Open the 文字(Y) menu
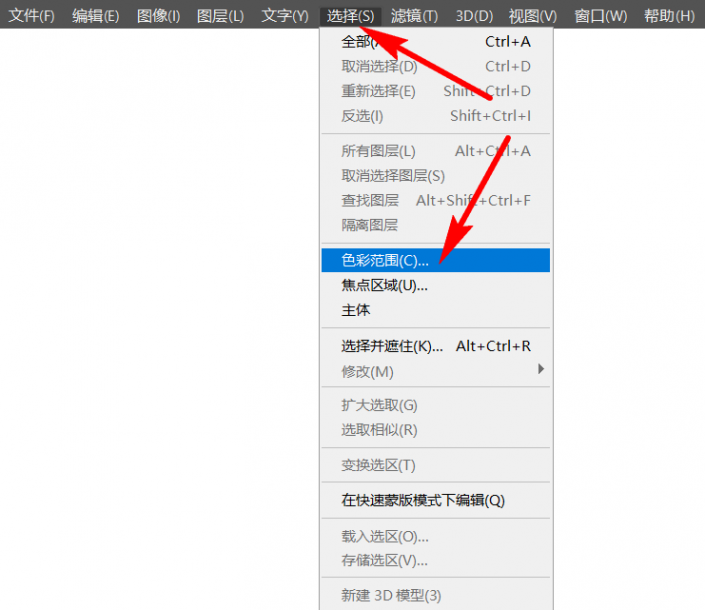This screenshot has height=610, width=705. tap(284, 16)
